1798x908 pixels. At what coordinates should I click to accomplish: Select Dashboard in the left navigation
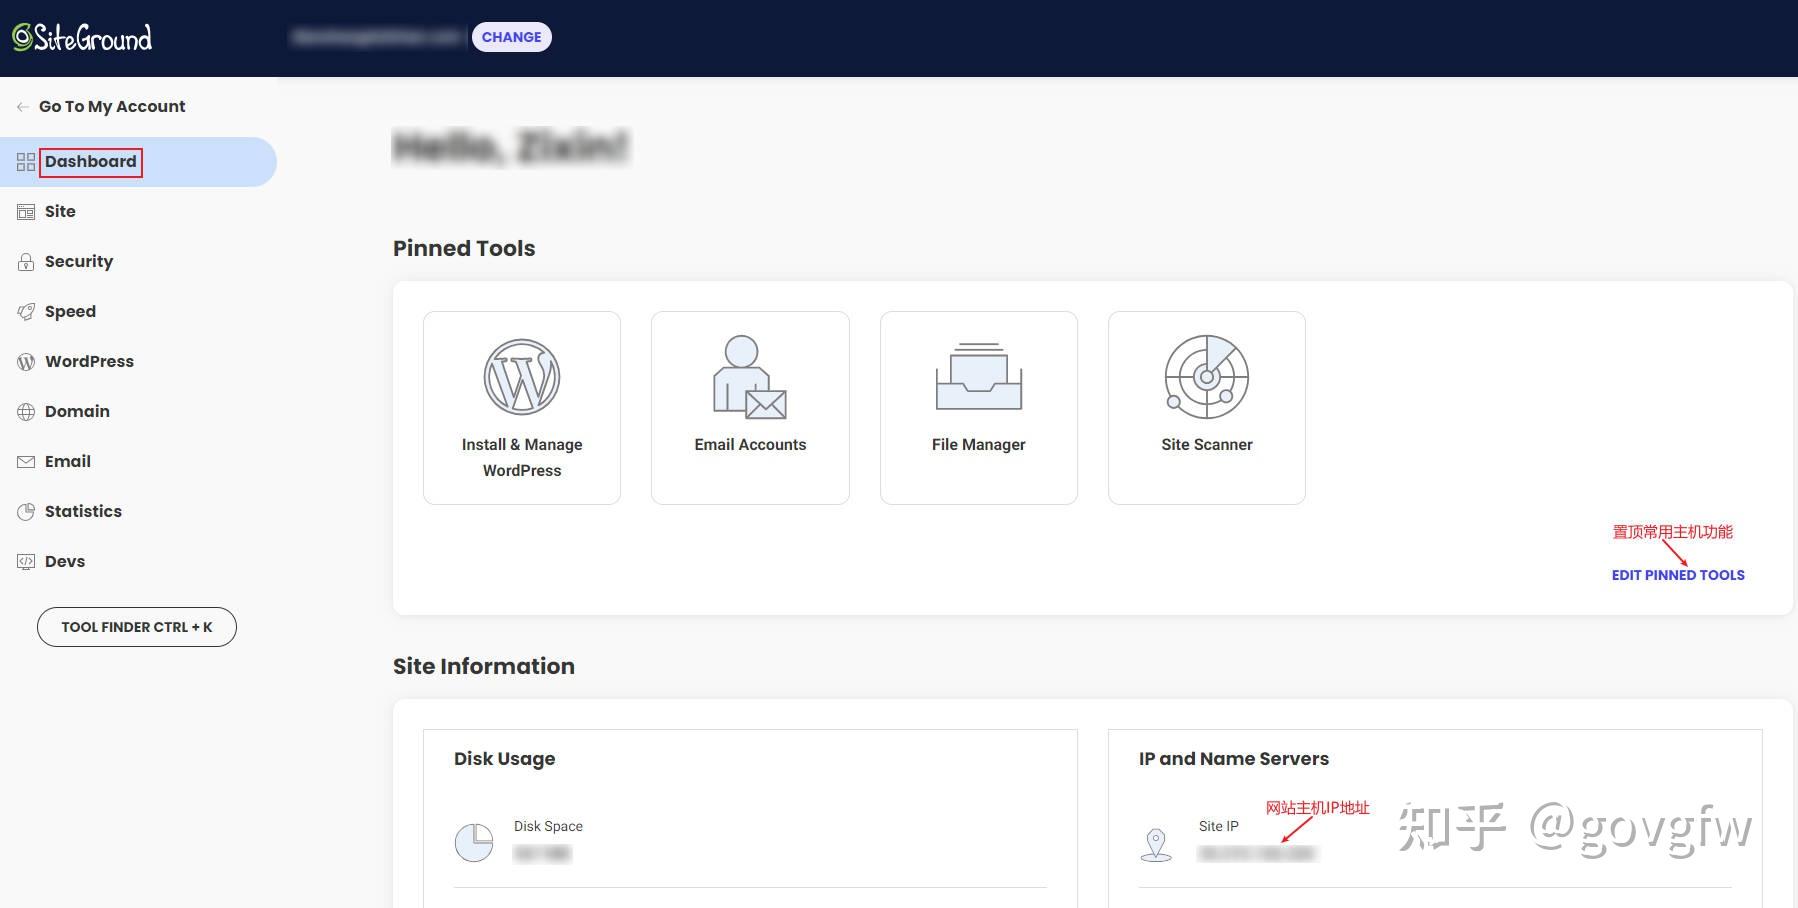click(91, 161)
